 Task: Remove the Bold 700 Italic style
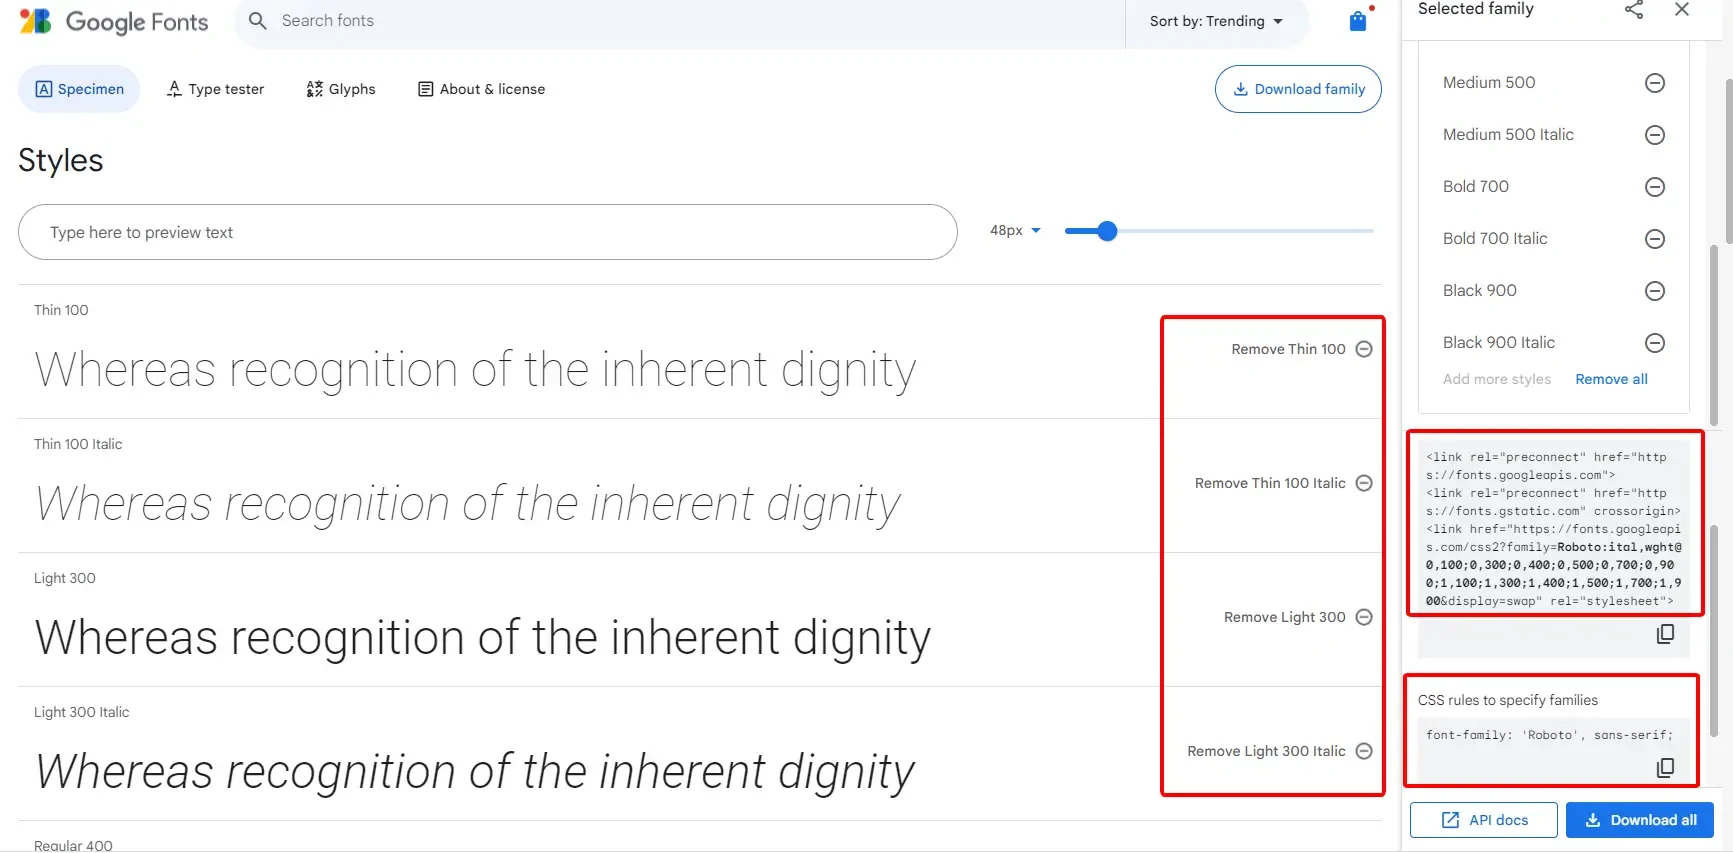pyautogui.click(x=1655, y=239)
